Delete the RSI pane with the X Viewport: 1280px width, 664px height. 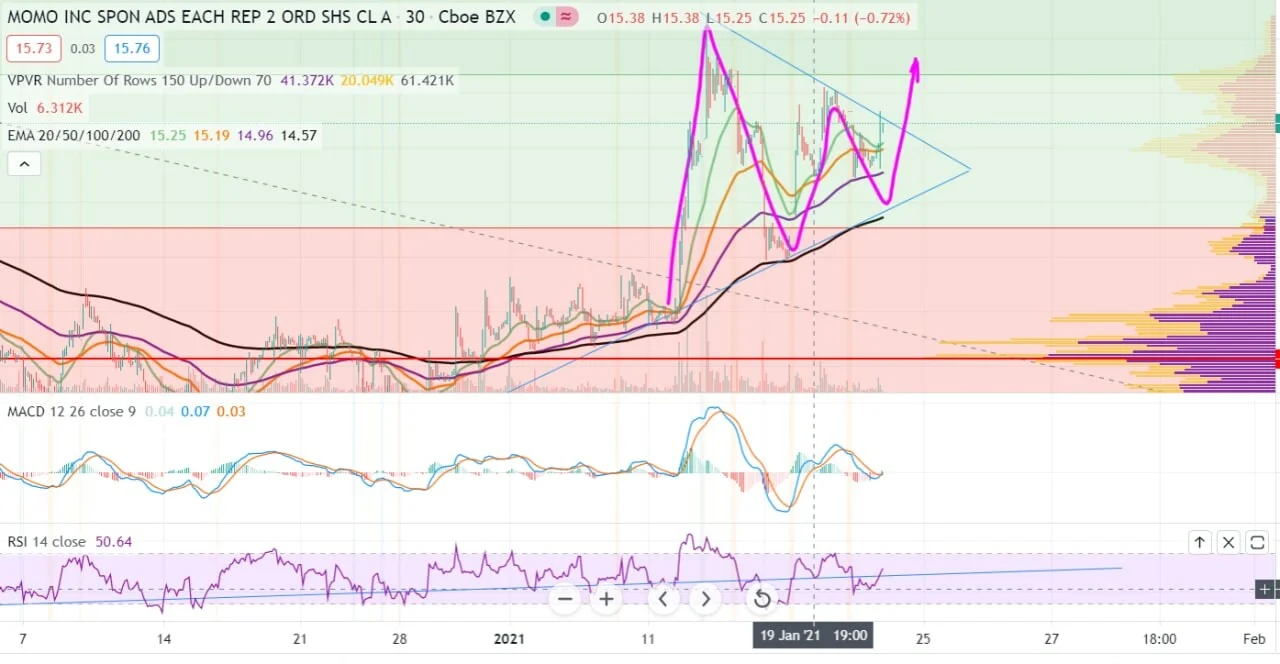[1229, 542]
